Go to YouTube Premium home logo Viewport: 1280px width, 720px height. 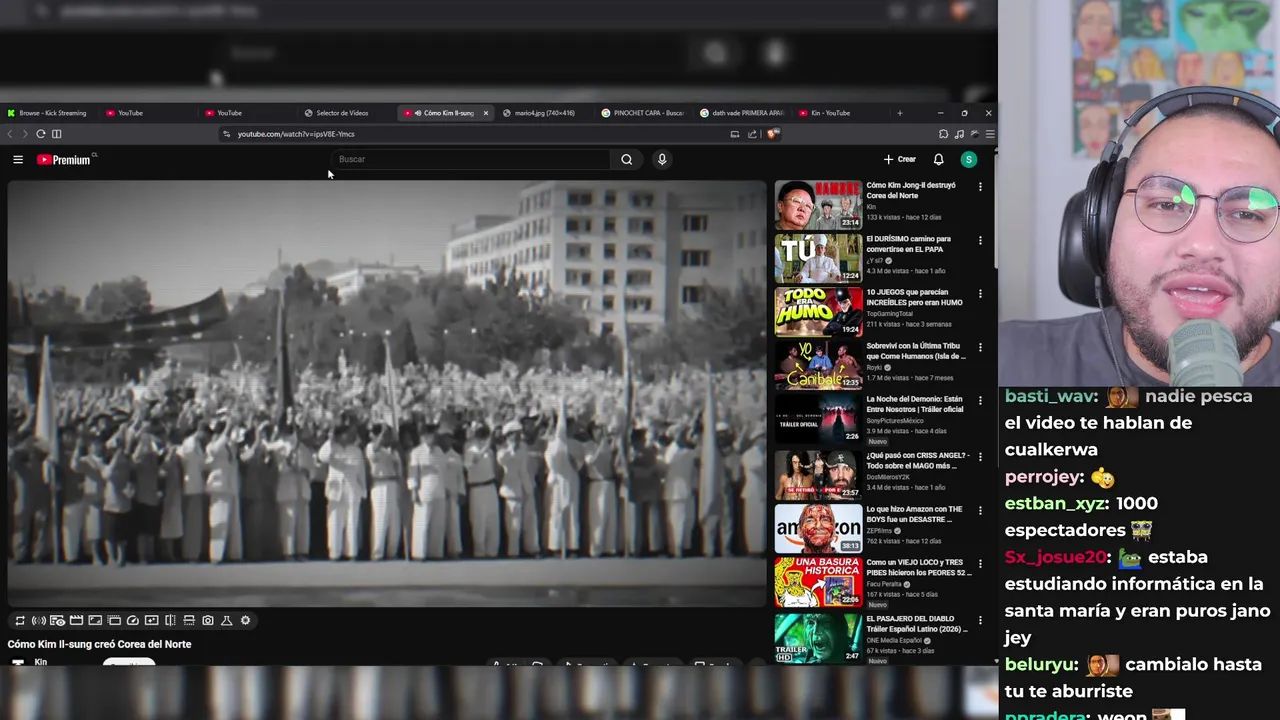[64, 159]
